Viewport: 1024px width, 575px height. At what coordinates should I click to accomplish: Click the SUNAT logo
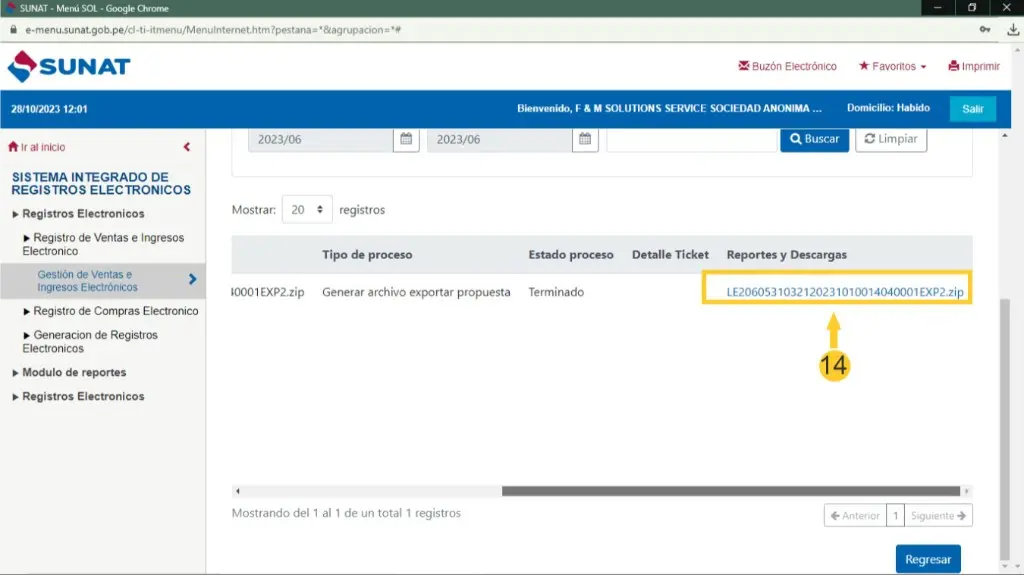(69, 67)
